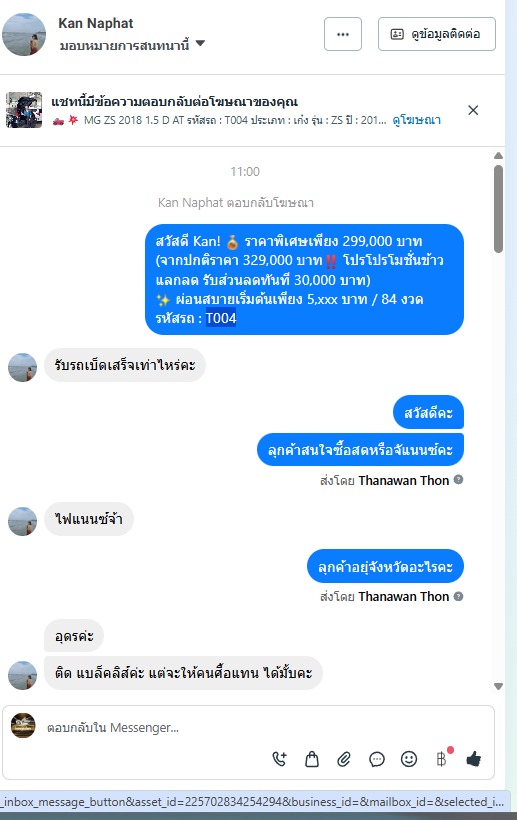Open the ดูโฆษณา link
This screenshot has height=820, width=517.
417,120
